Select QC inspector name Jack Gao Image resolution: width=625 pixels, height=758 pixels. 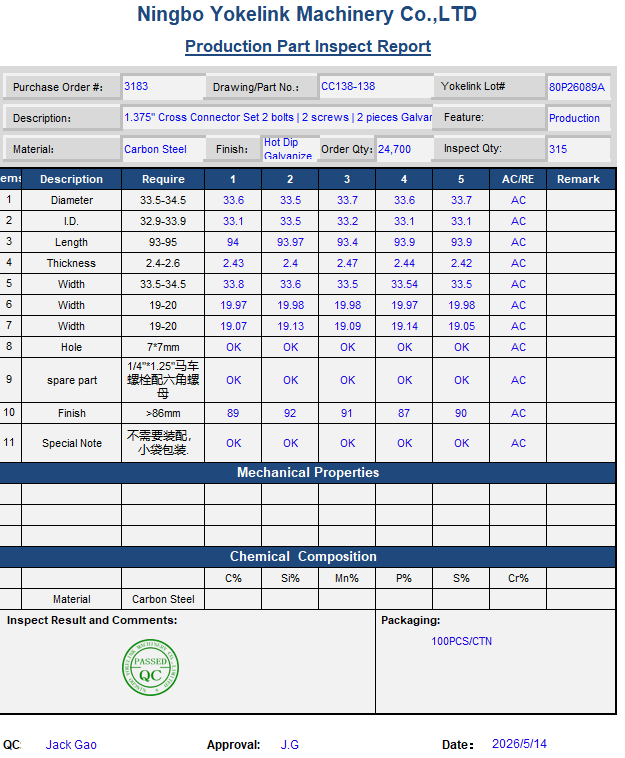(71, 744)
